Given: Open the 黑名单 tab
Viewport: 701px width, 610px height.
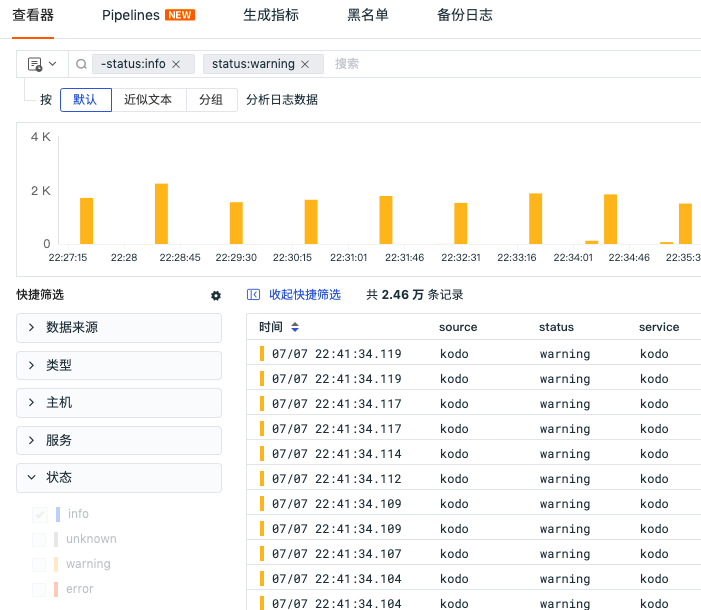Looking at the screenshot, I should pos(368,15).
